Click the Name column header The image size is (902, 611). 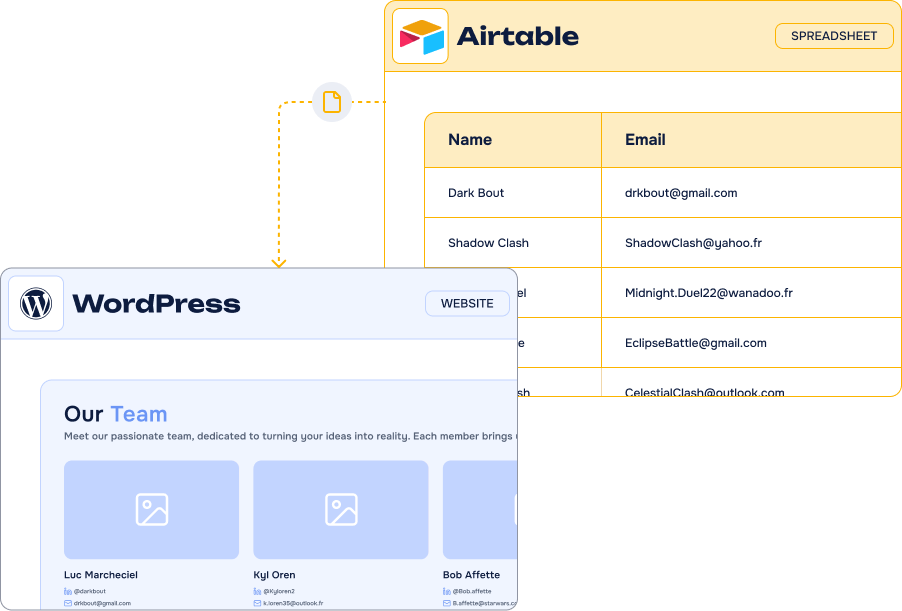pyautogui.click(x=513, y=140)
